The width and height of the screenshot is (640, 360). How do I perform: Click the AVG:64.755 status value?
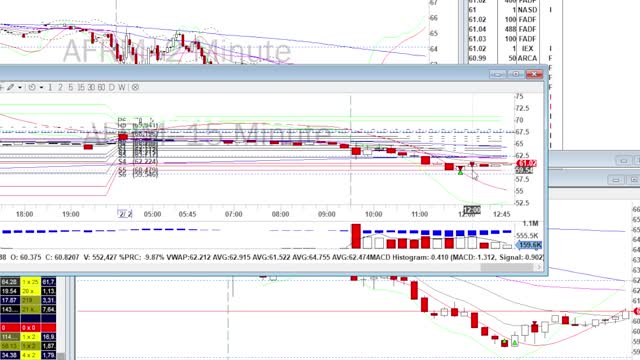pos(310,258)
